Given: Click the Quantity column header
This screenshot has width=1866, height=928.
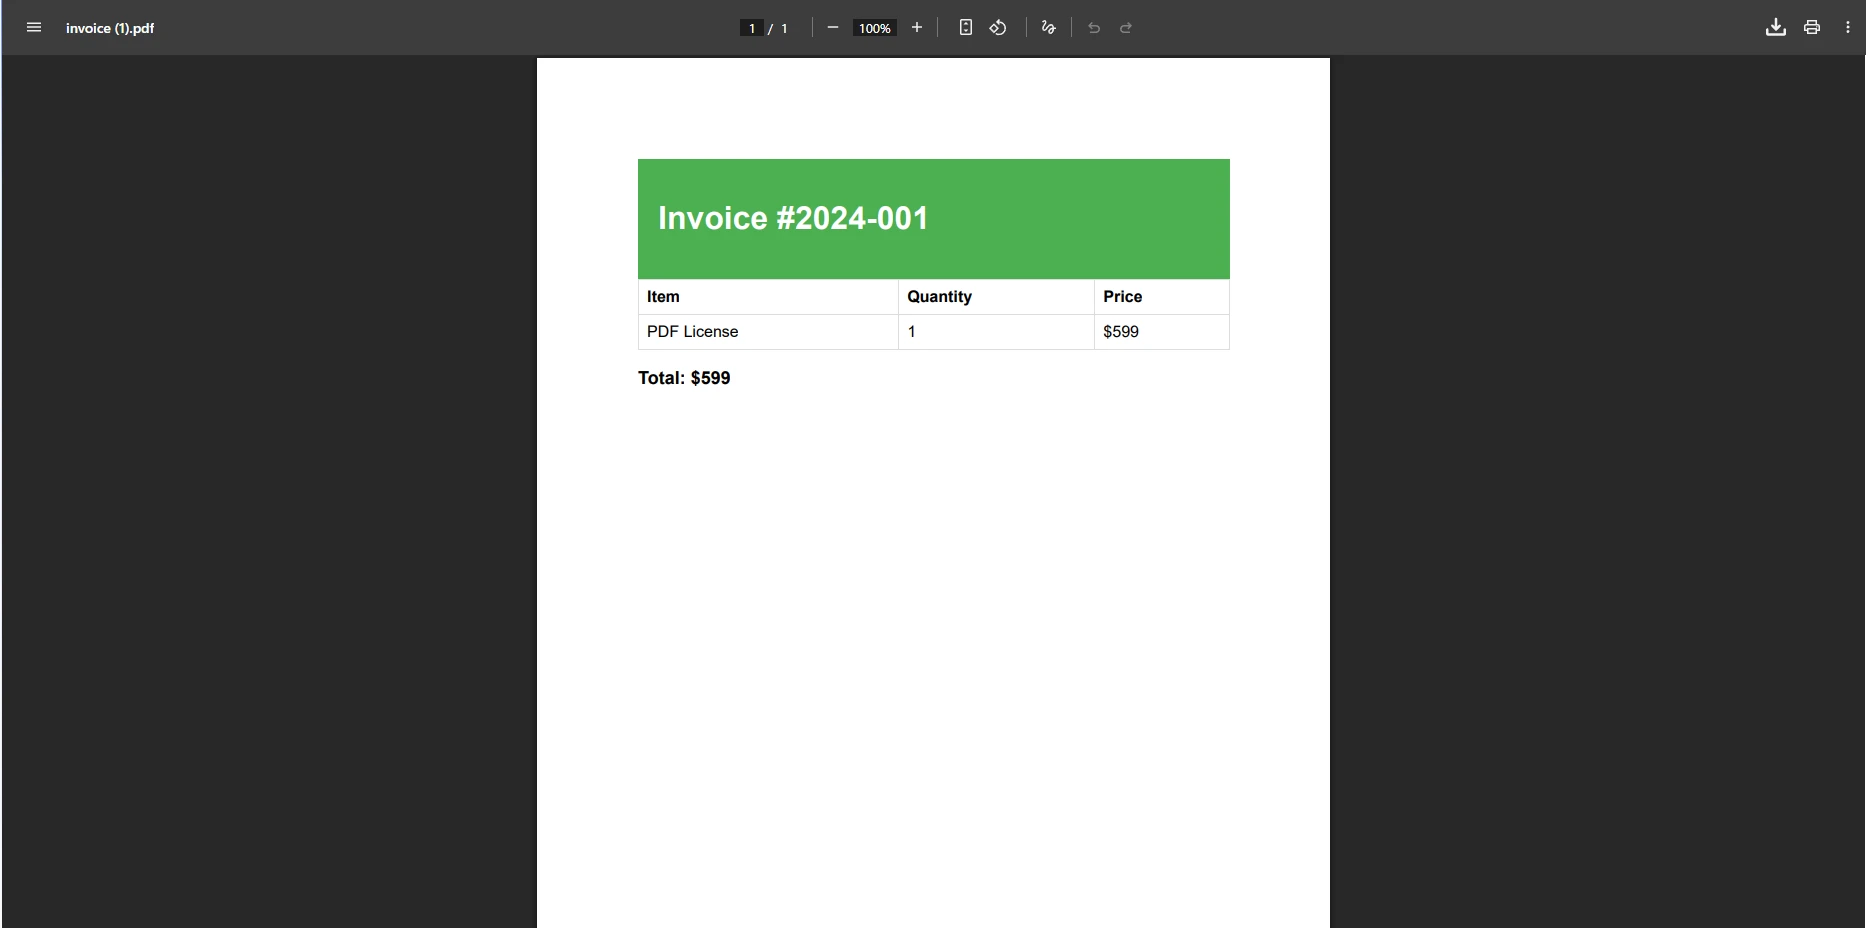Looking at the screenshot, I should 939,296.
